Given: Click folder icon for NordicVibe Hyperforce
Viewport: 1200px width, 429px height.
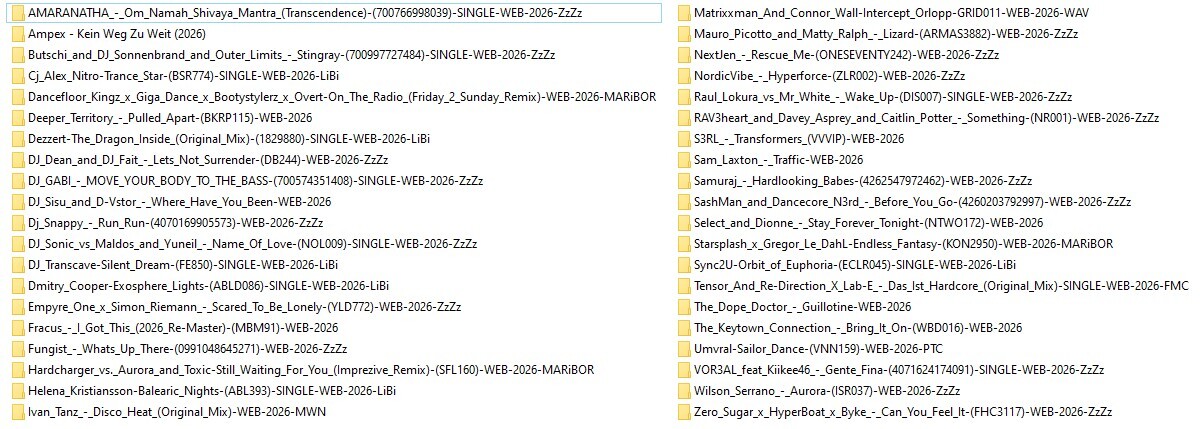Looking at the screenshot, I should 682,76.
